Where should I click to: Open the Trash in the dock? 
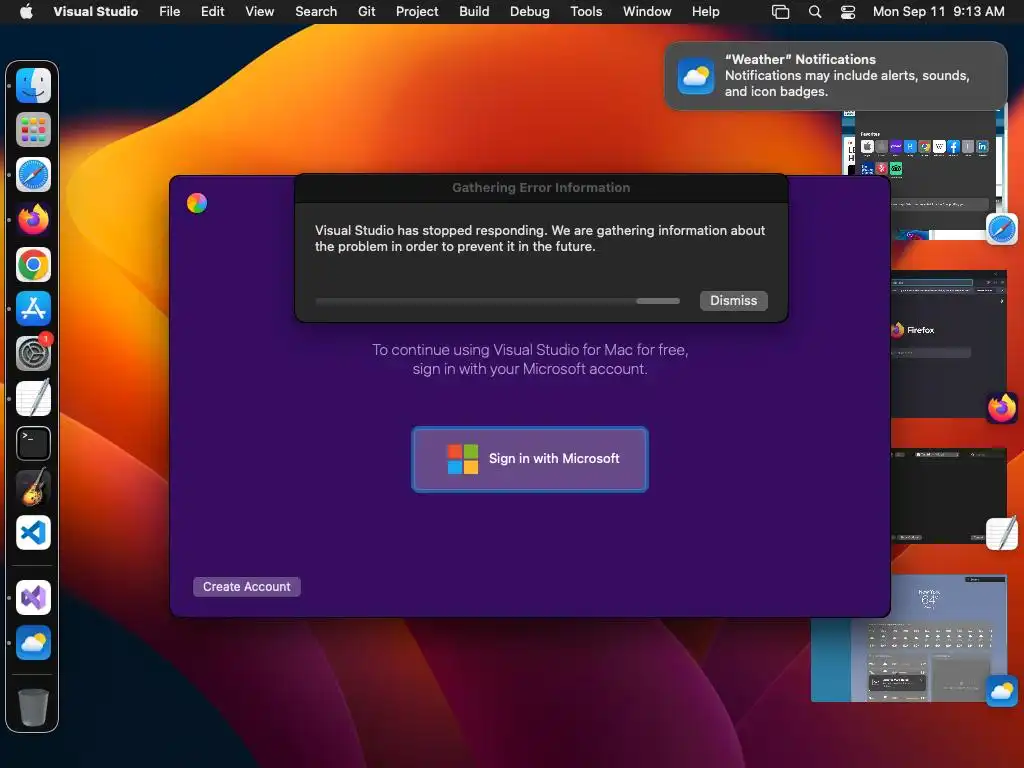(x=33, y=707)
